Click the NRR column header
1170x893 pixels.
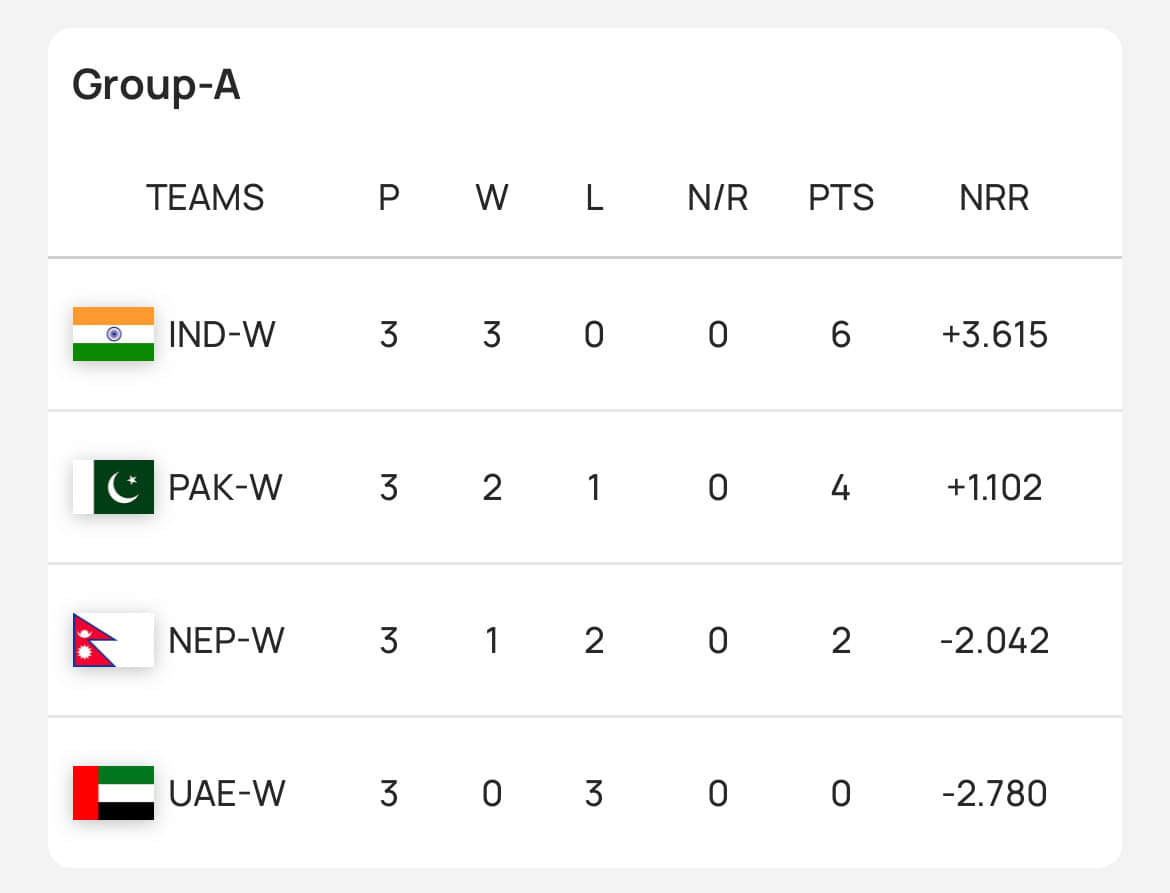[994, 198]
